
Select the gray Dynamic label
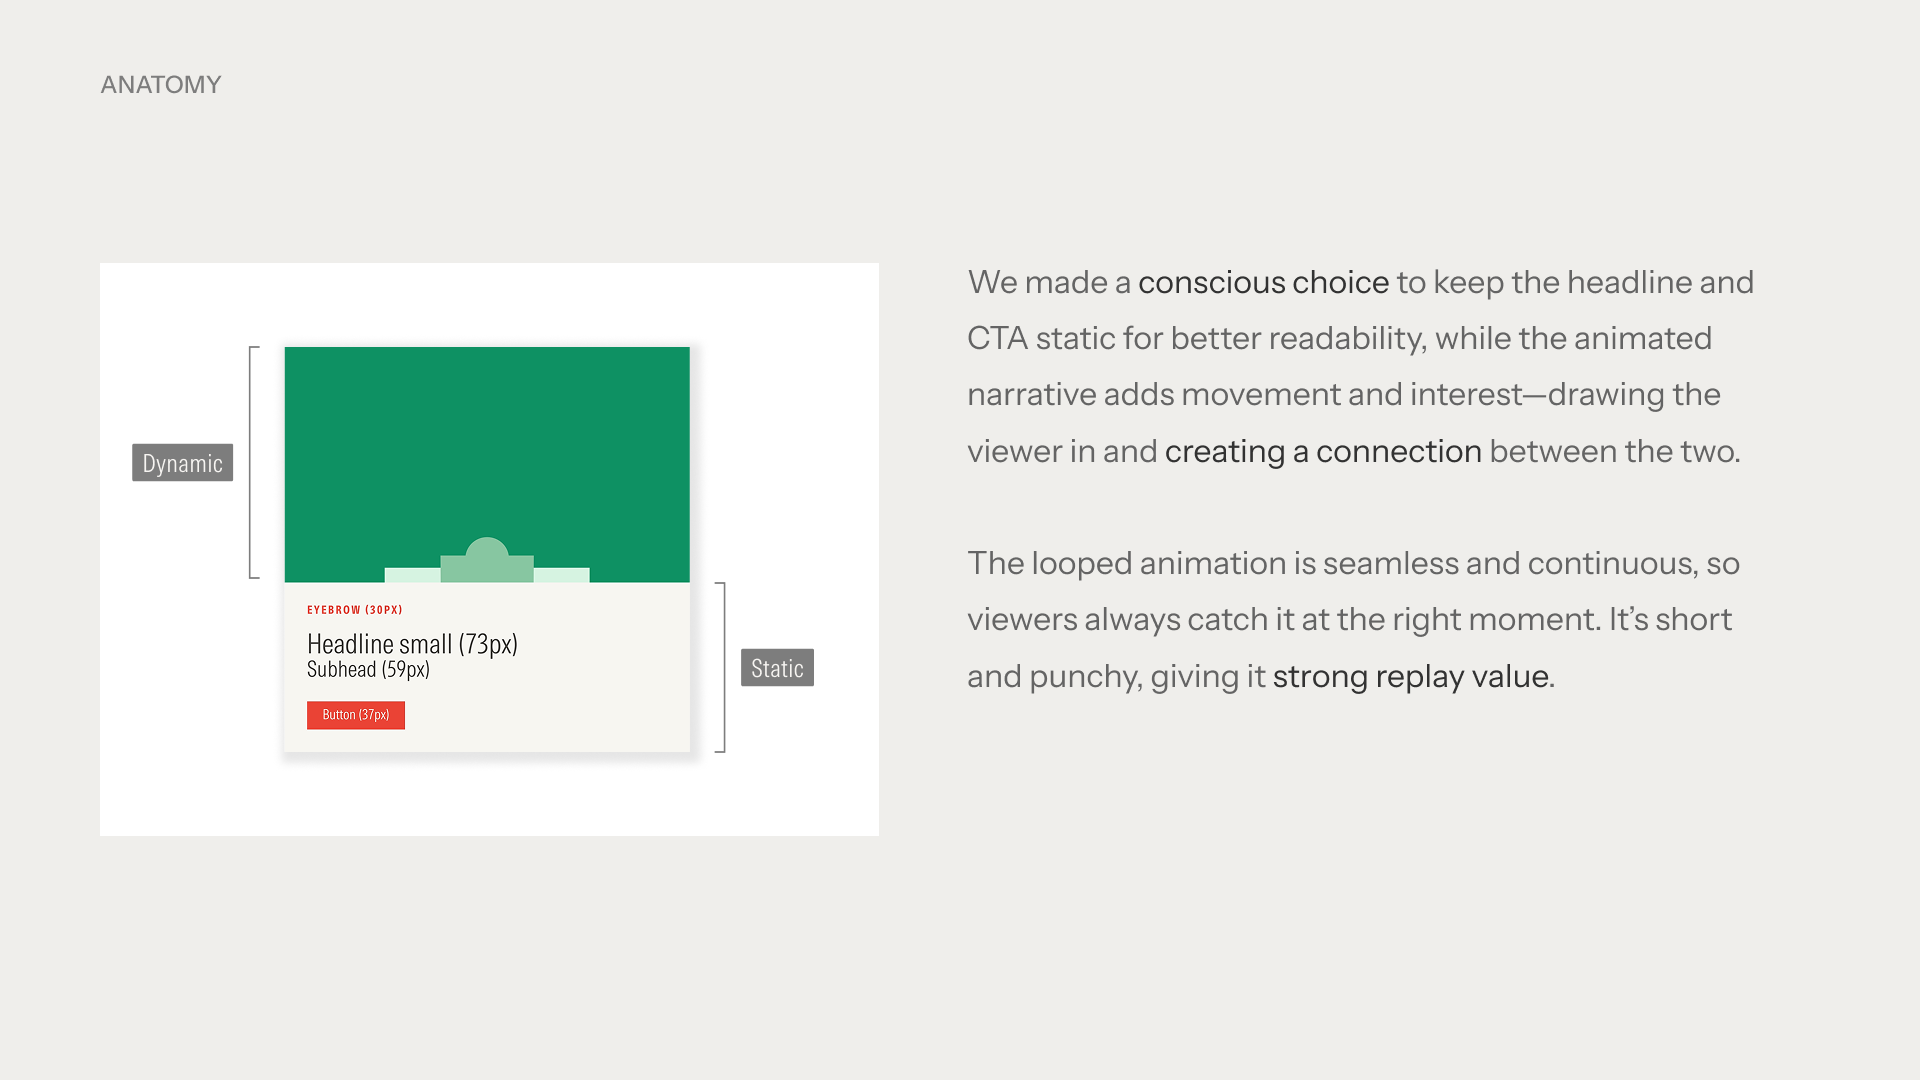pos(182,463)
